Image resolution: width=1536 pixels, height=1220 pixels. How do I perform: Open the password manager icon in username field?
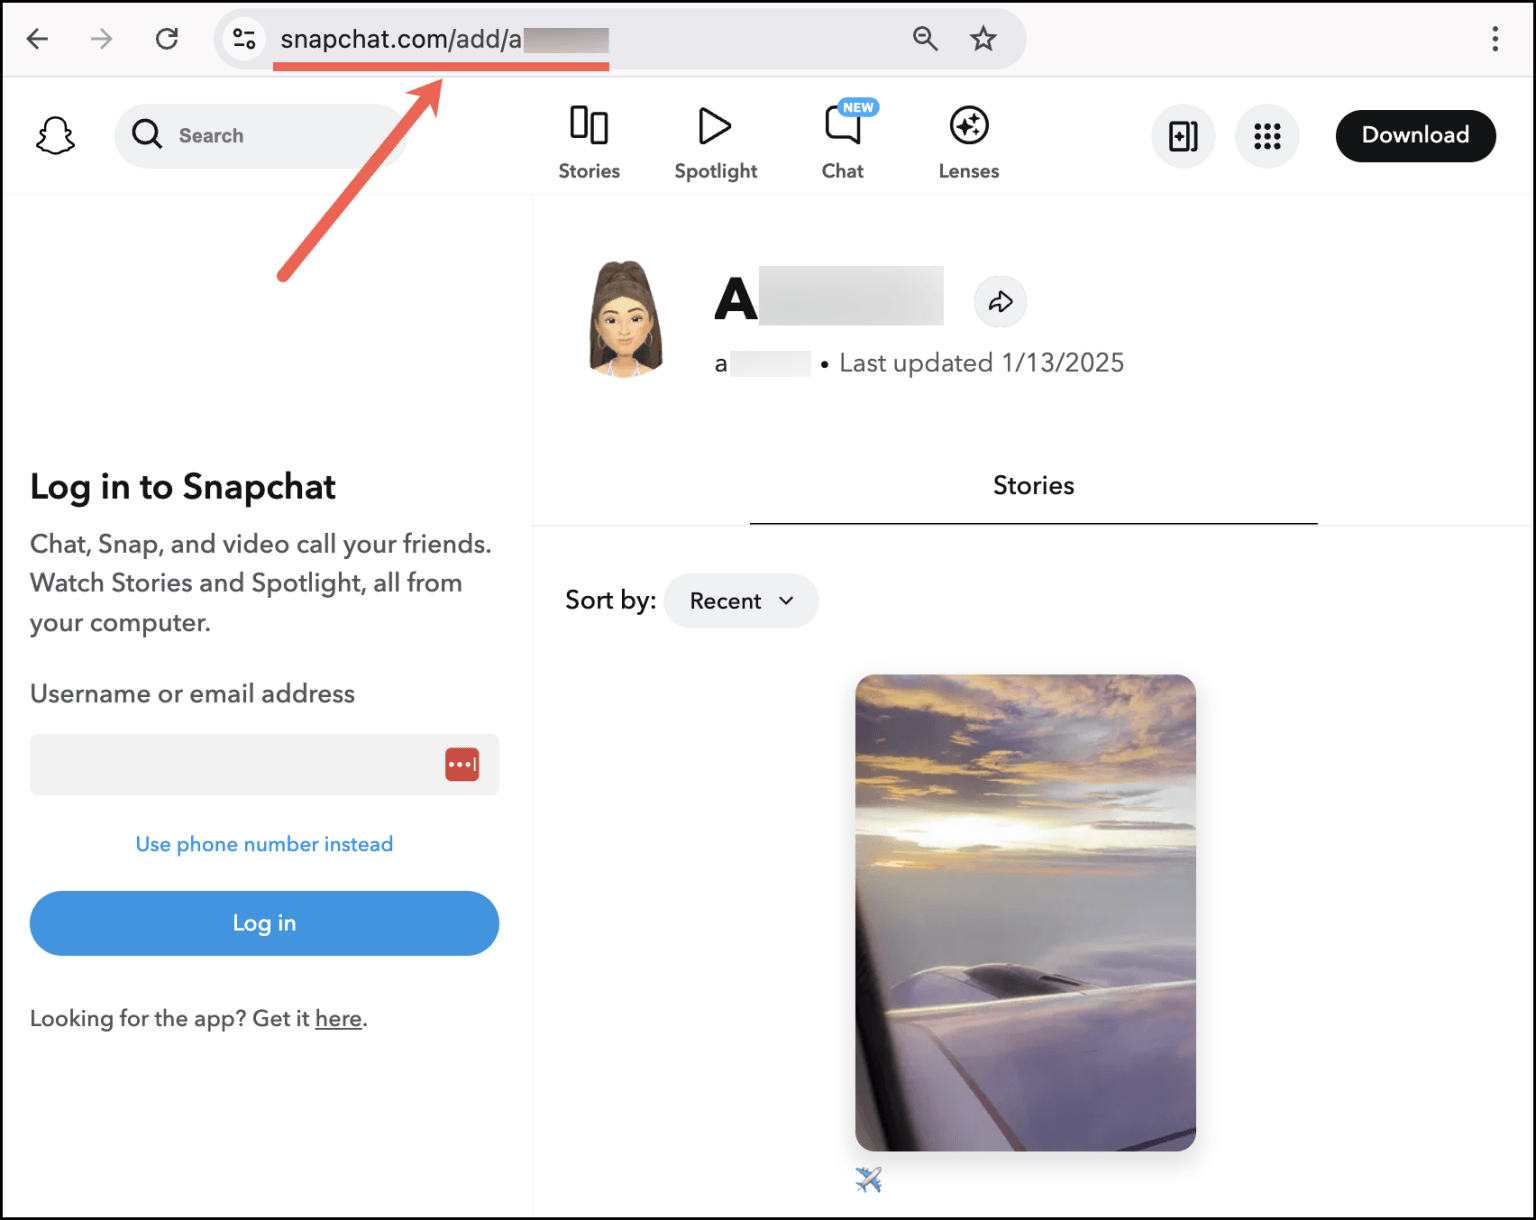click(462, 764)
